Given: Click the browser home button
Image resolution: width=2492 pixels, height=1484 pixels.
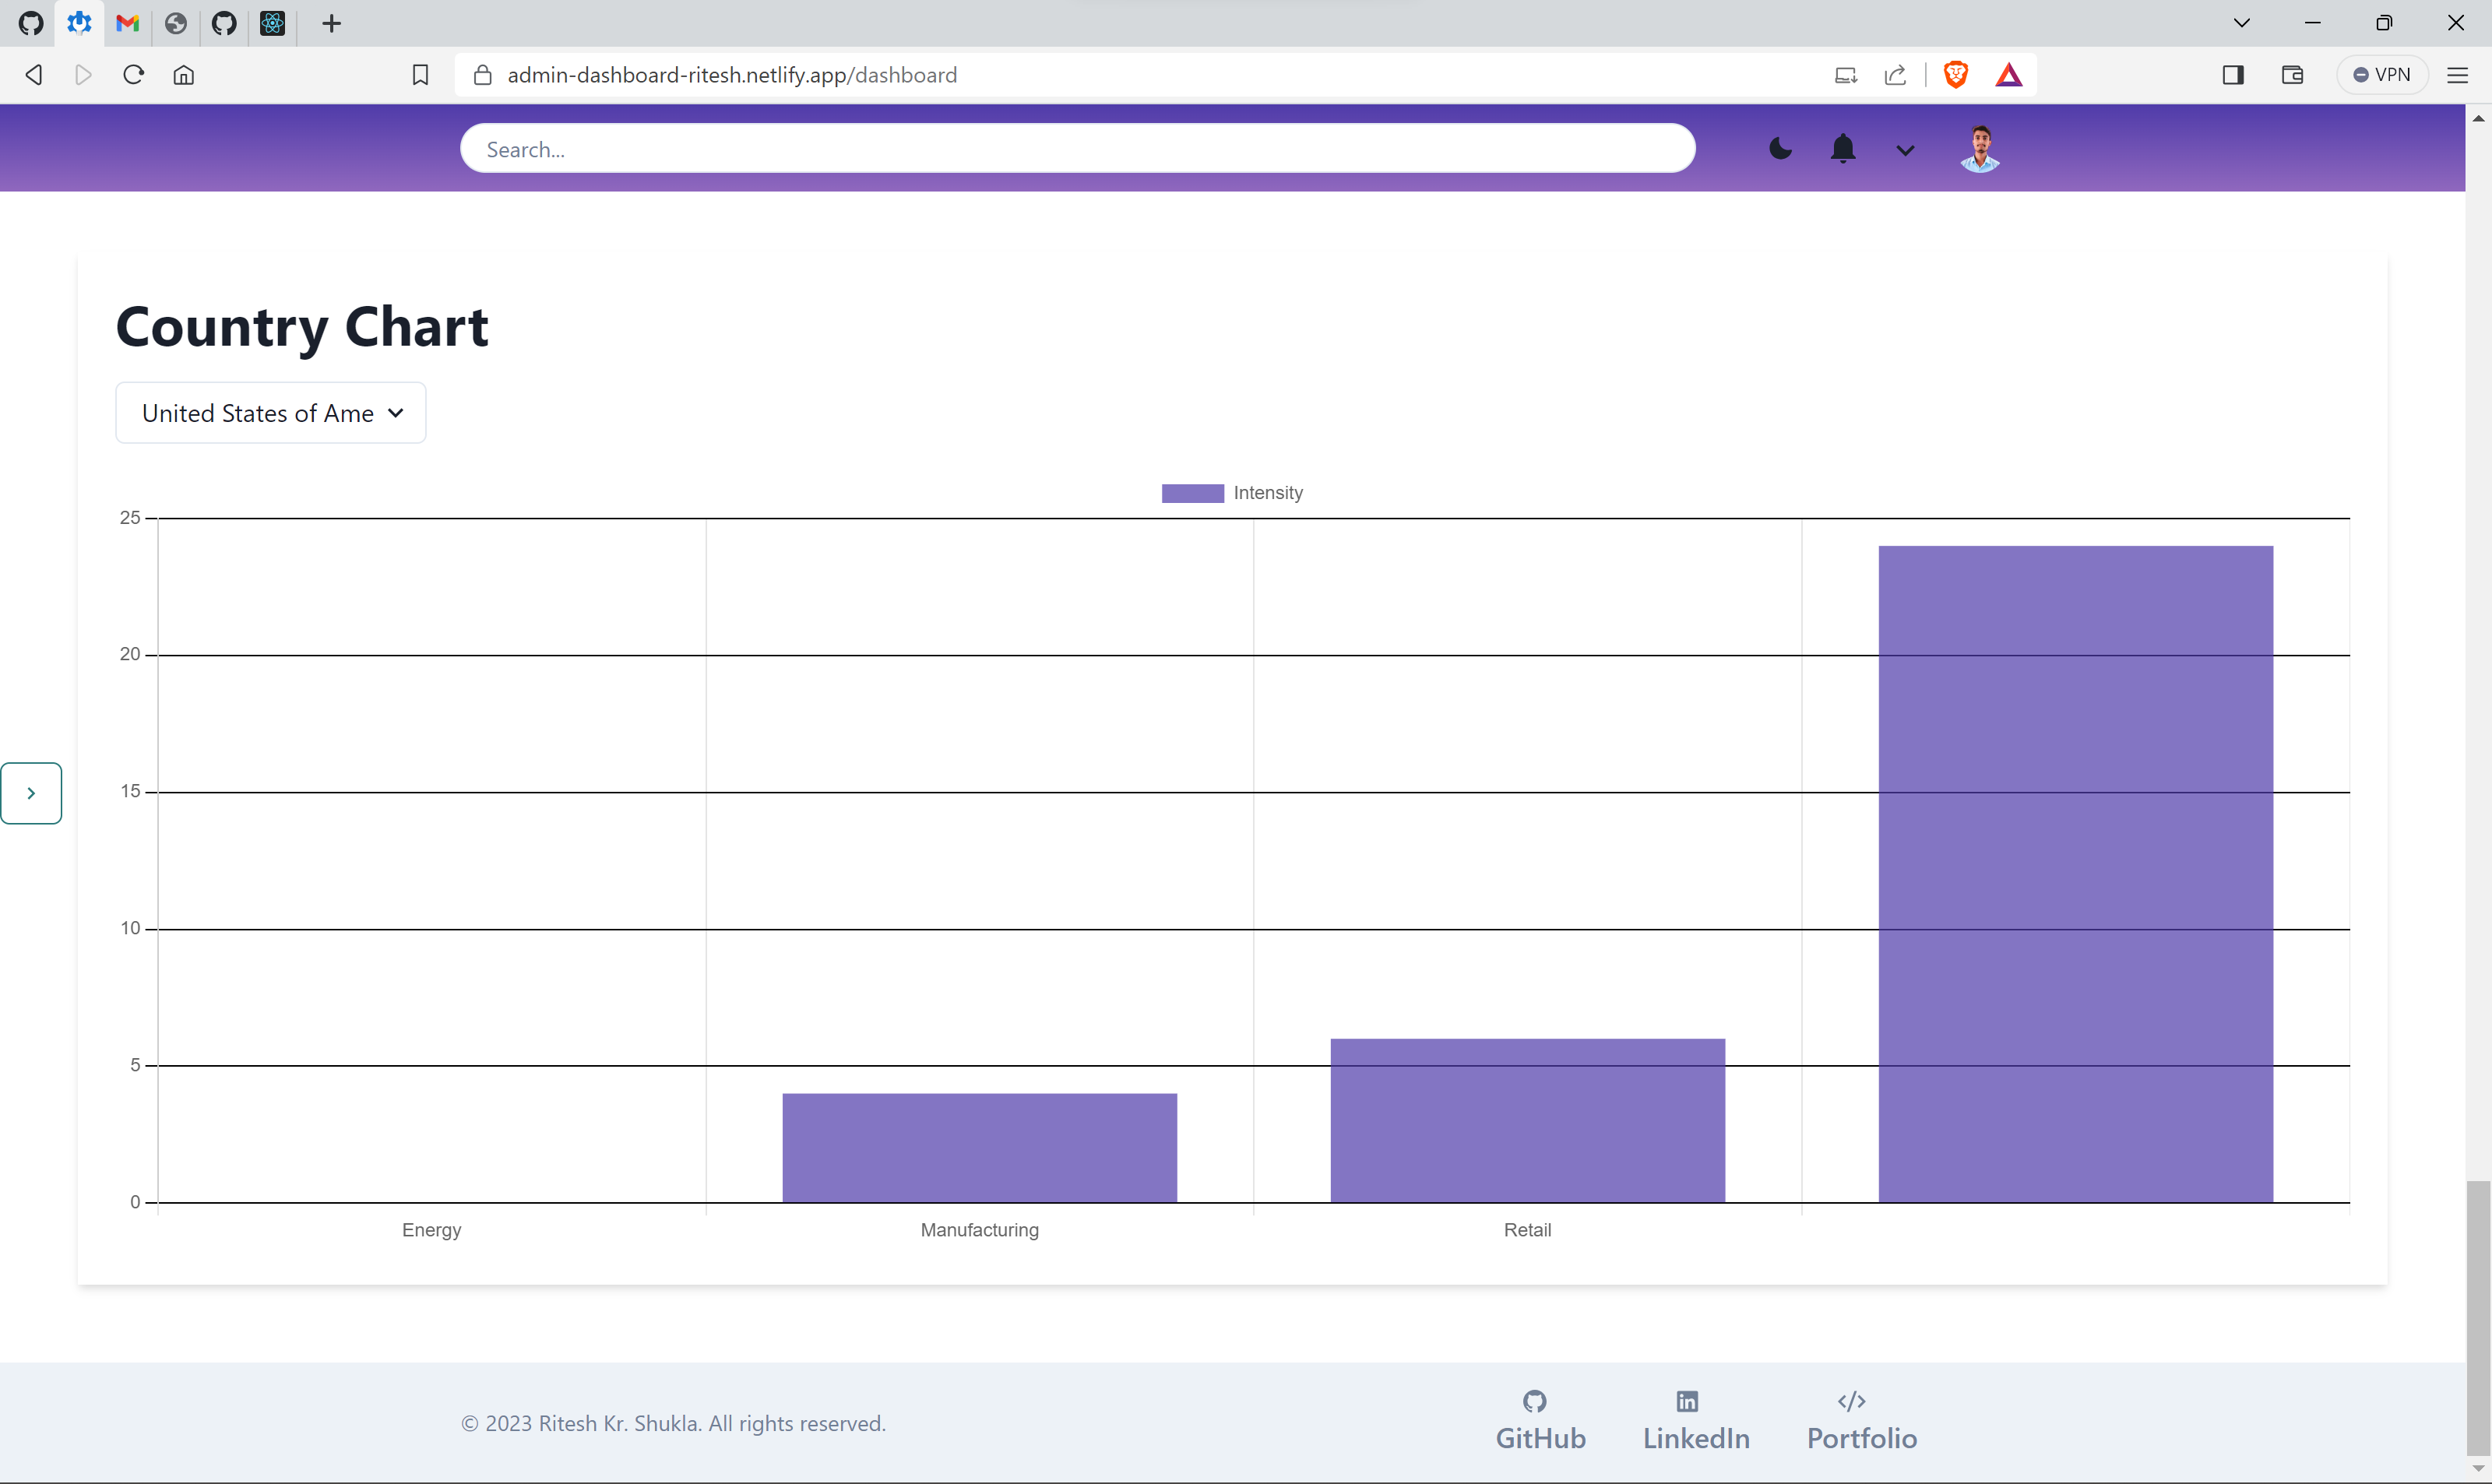Looking at the screenshot, I should (184, 74).
